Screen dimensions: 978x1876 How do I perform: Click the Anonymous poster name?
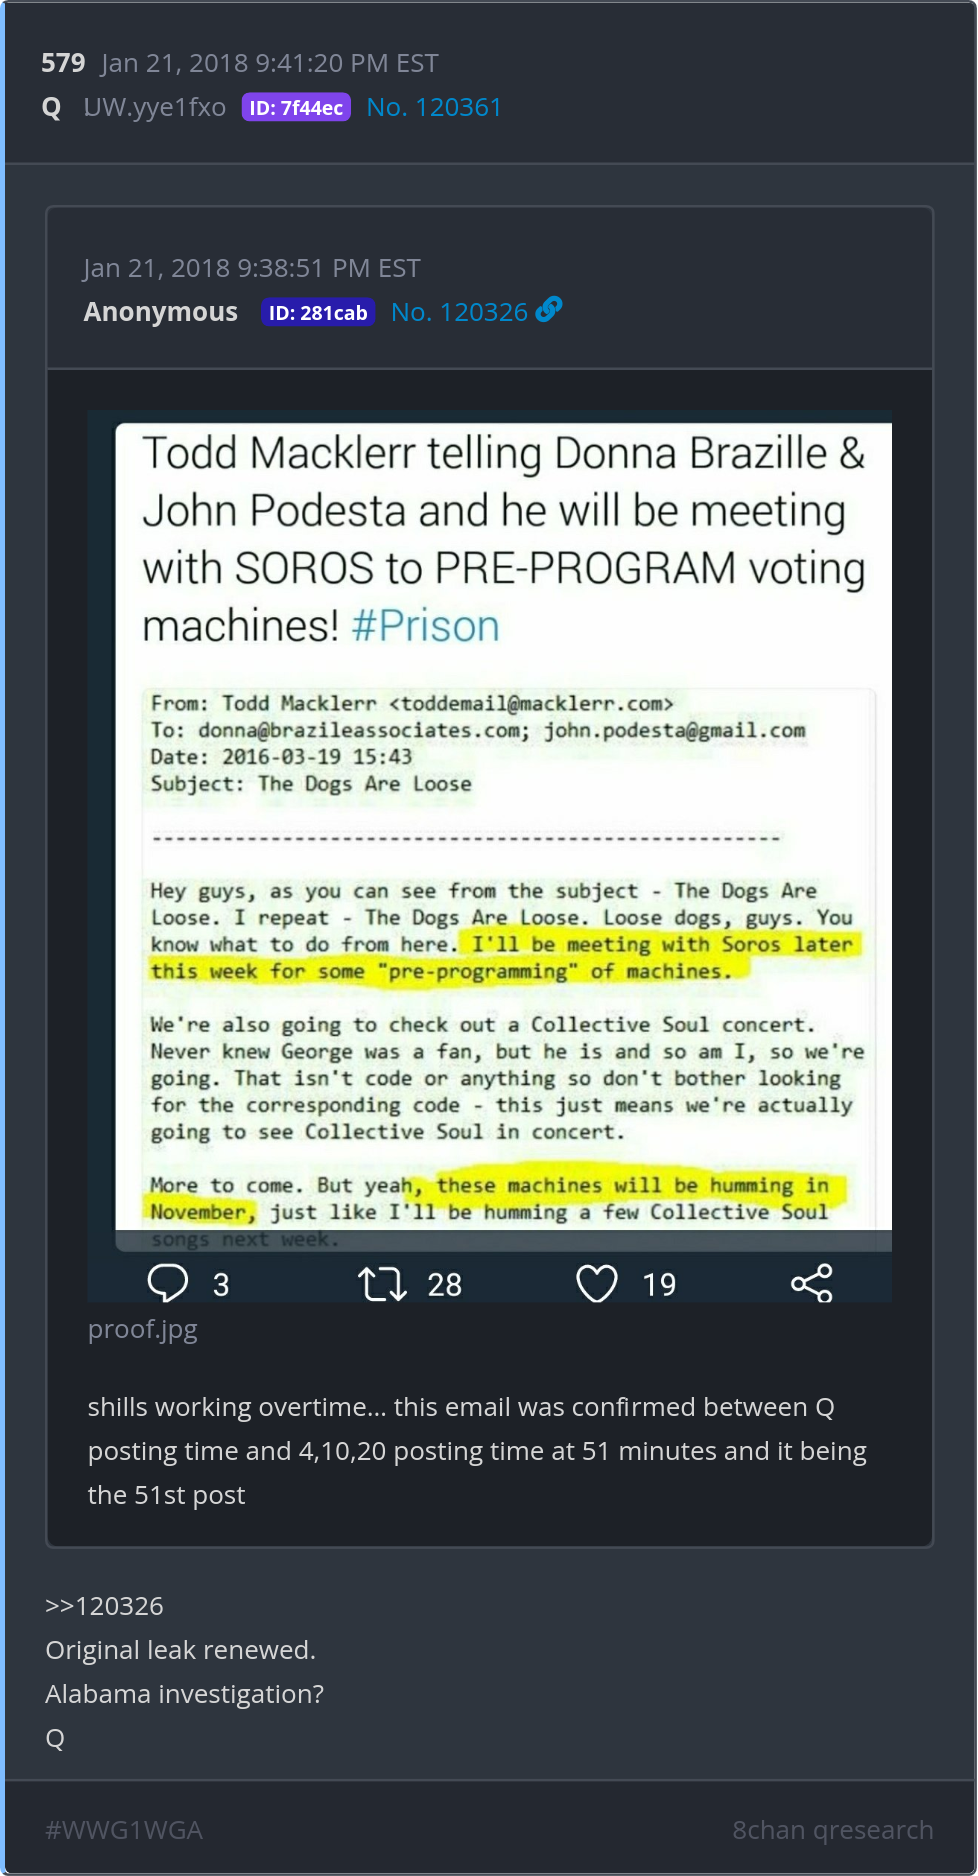point(161,312)
